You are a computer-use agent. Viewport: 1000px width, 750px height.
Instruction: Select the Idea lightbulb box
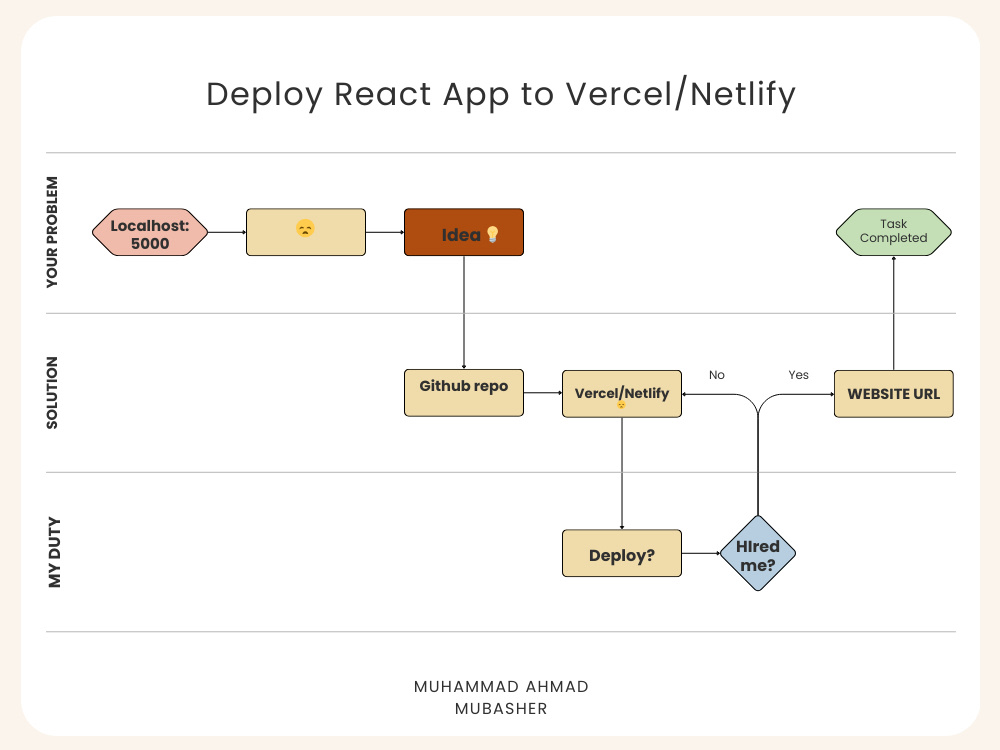[x=464, y=232]
